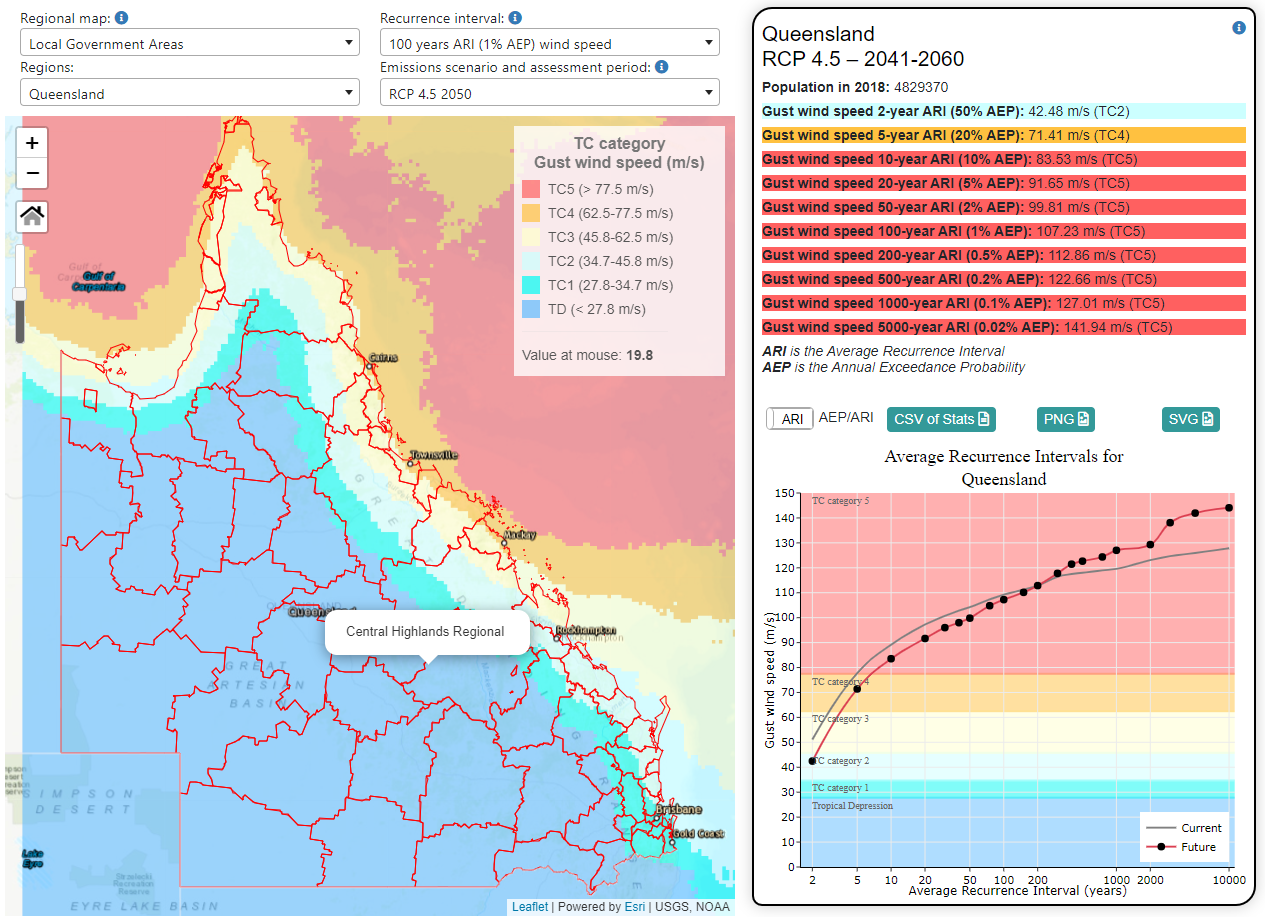The width and height of the screenshot is (1265, 917).
Task: Click info icon beside Recurrence interval
Action: click(514, 18)
